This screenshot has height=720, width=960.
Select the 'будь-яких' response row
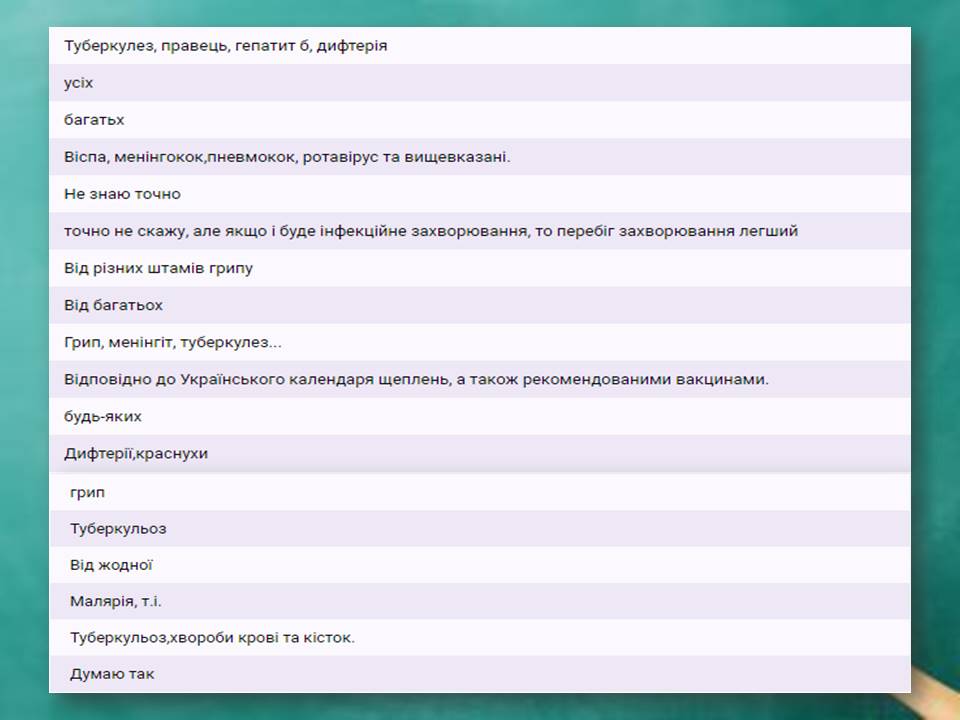pyautogui.click(x=479, y=416)
